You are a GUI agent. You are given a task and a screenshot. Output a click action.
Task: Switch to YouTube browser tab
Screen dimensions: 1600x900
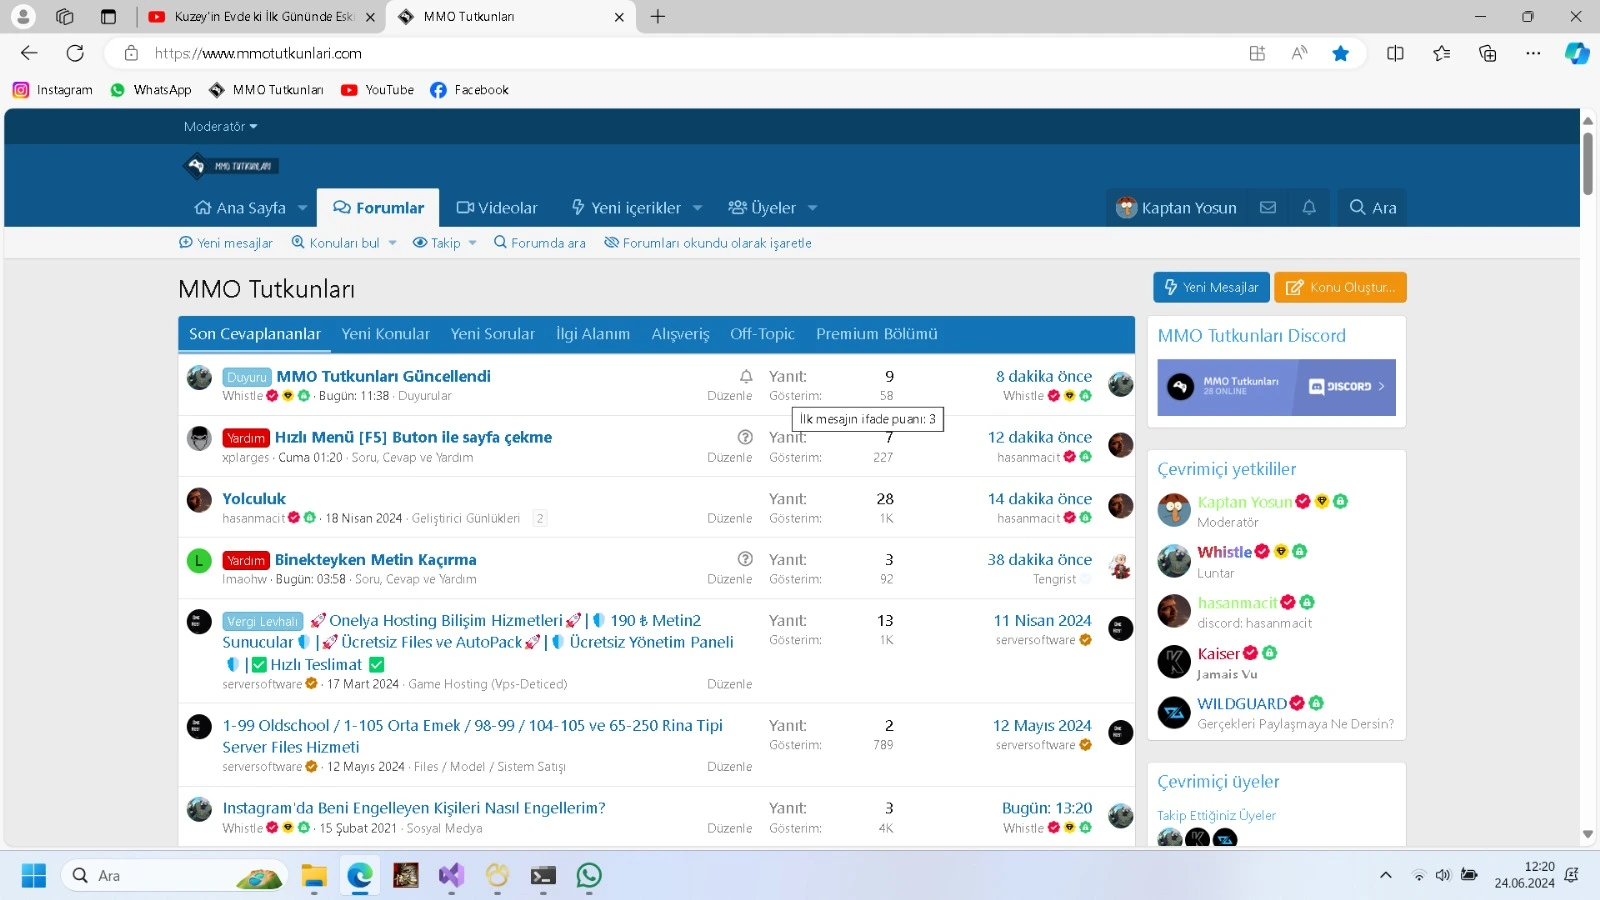pyautogui.click(x=261, y=16)
